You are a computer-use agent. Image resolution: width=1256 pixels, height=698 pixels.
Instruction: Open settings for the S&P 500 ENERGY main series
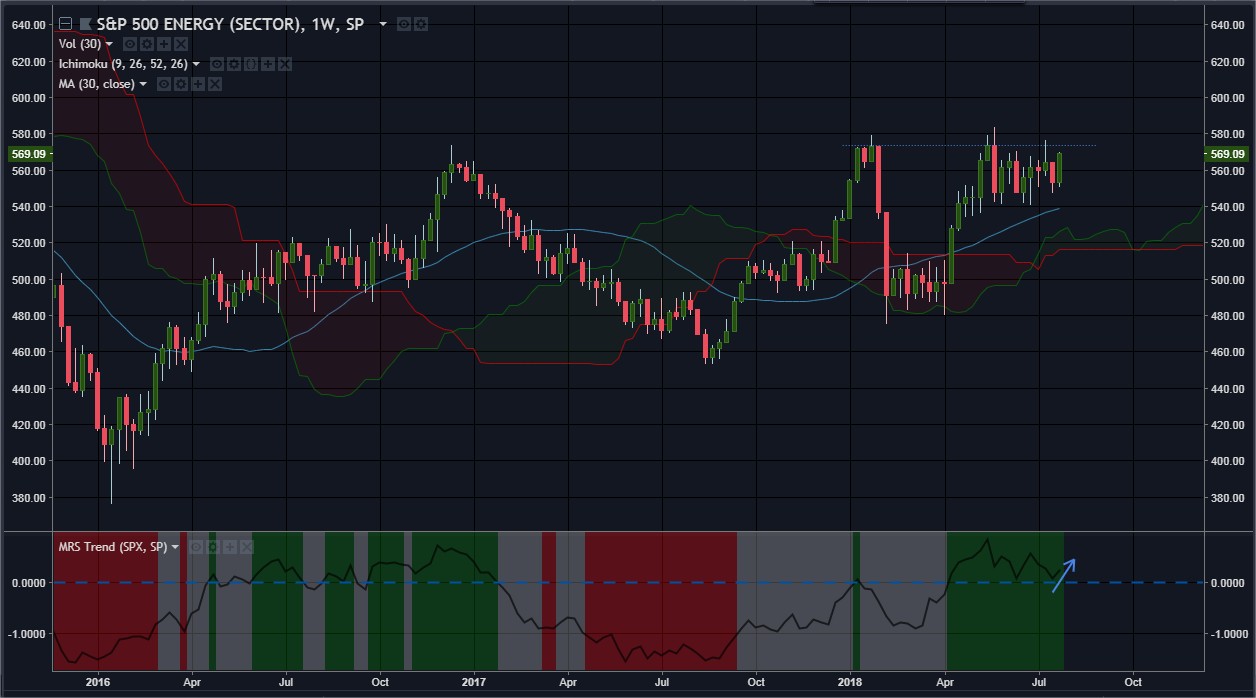(x=421, y=24)
